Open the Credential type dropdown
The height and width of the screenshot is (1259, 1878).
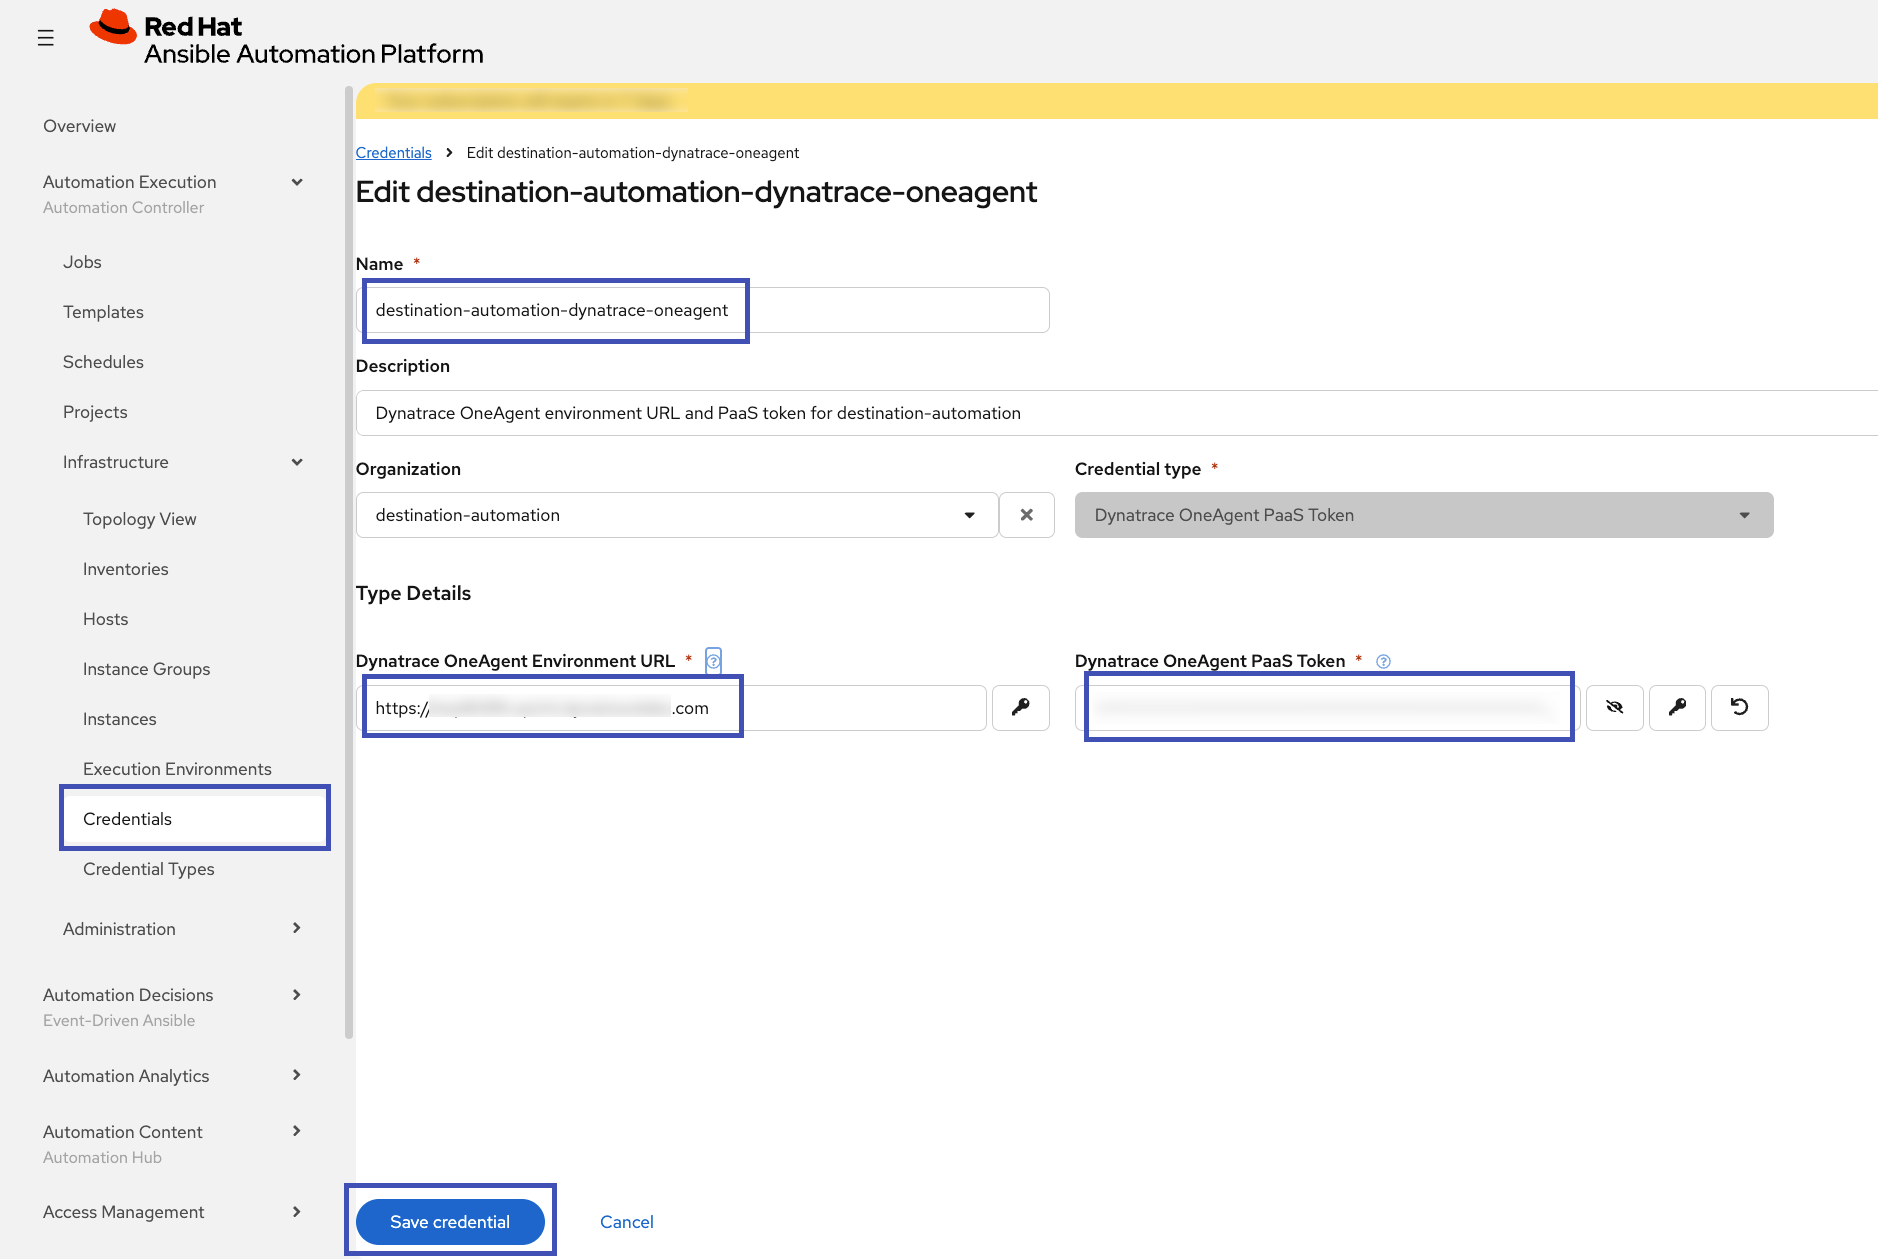[1744, 514]
